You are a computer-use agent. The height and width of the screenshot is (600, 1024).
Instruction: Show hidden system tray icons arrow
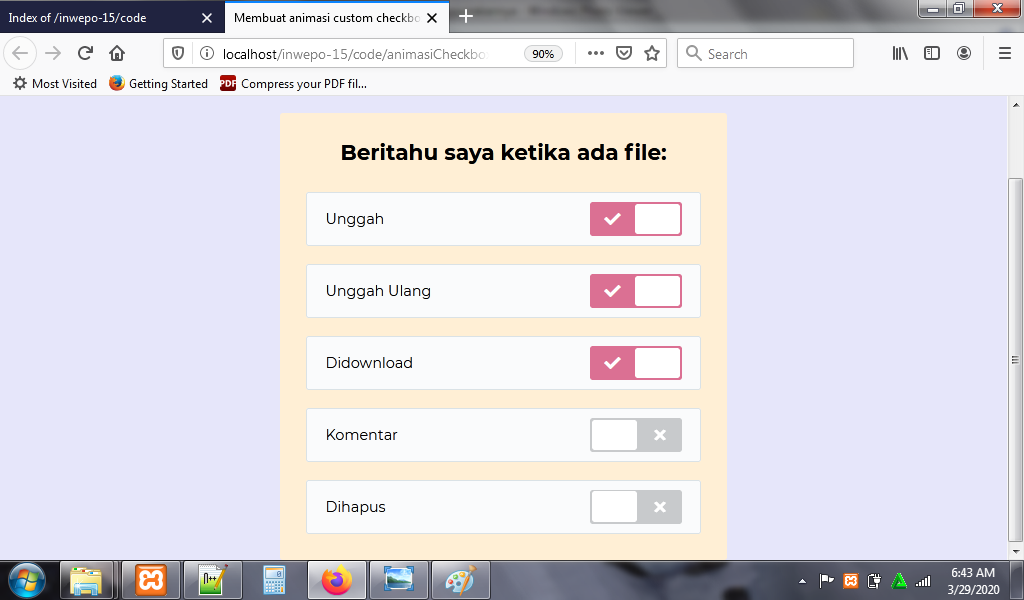click(802, 580)
